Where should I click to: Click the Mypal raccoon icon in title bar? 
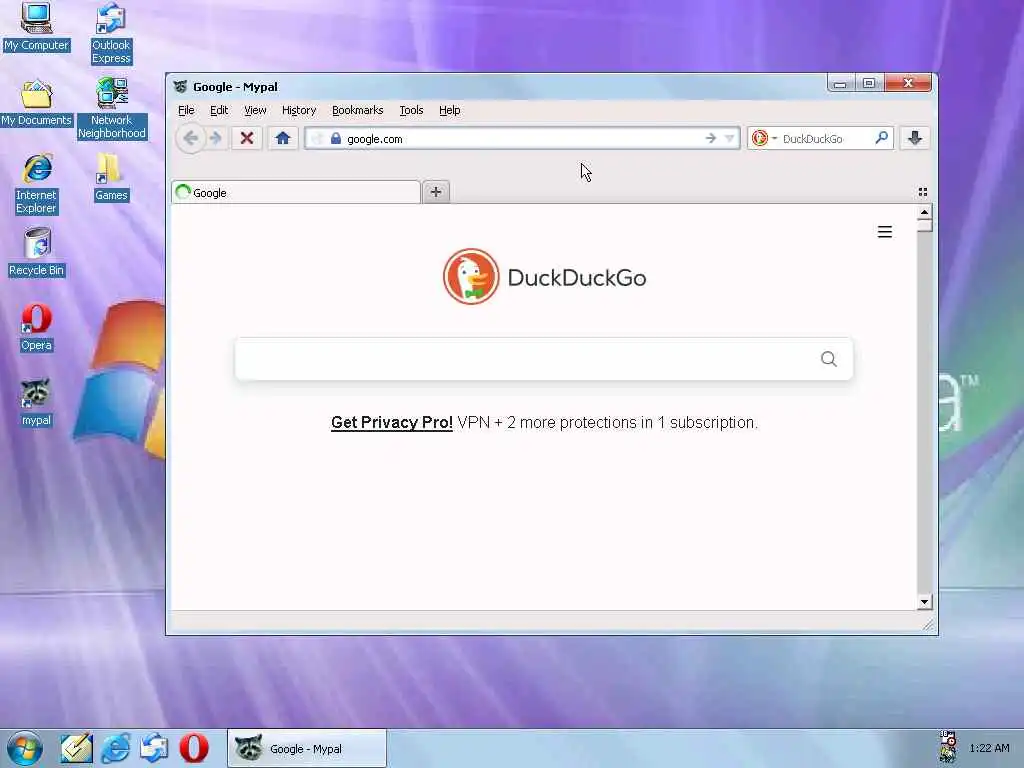pyautogui.click(x=180, y=87)
